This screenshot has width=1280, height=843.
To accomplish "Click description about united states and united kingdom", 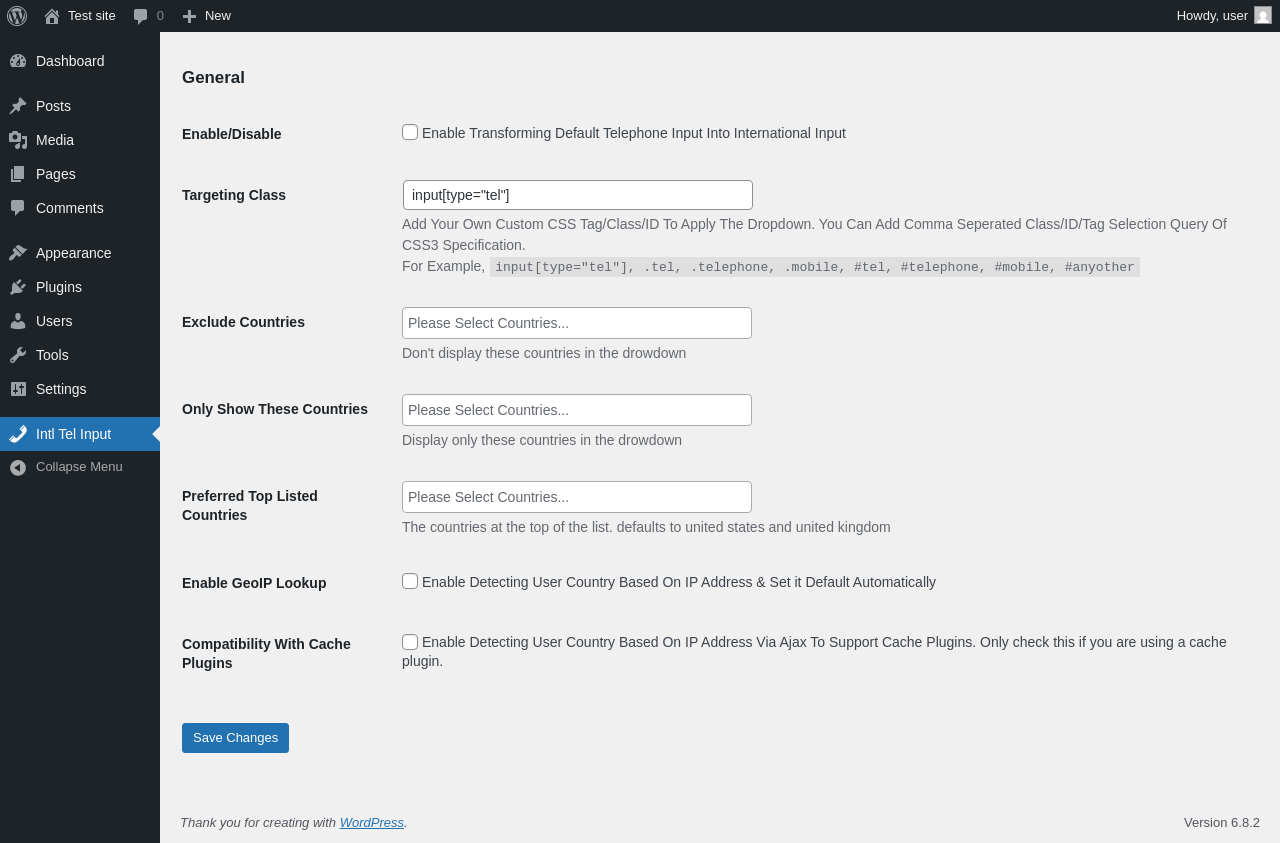I will tap(646, 527).
